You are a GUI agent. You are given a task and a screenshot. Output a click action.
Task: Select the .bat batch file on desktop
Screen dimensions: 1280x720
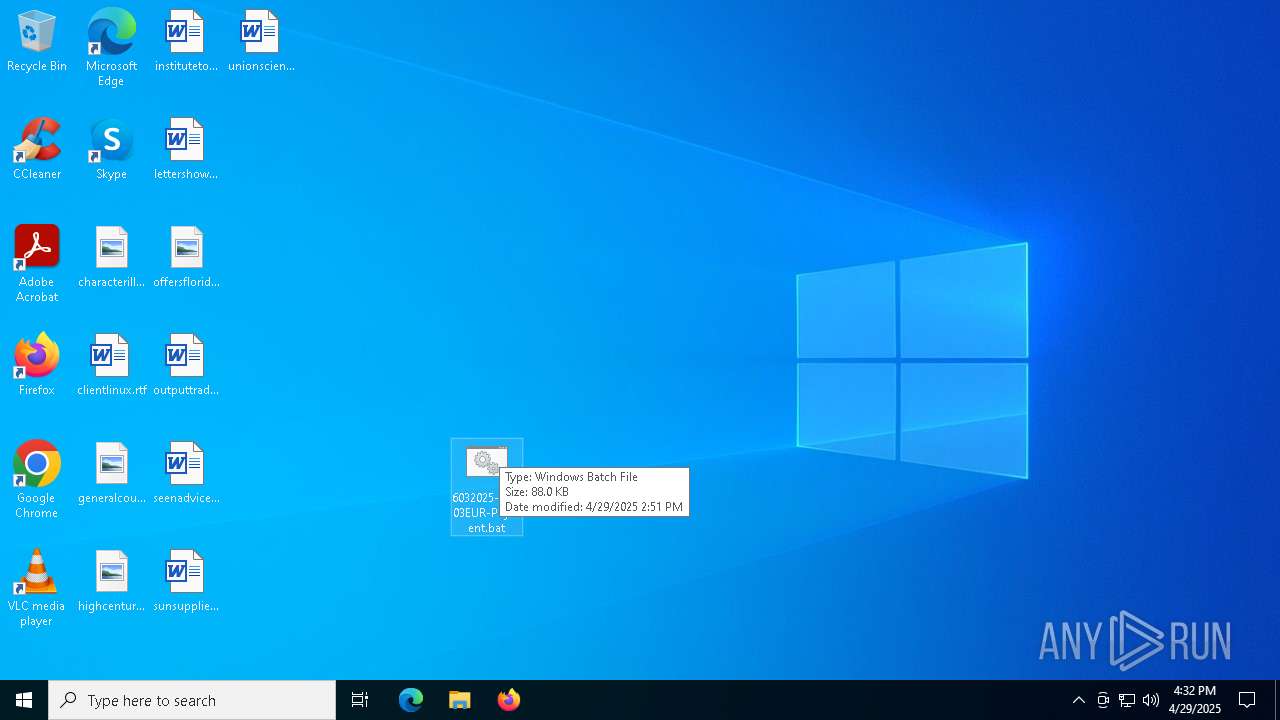point(486,487)
